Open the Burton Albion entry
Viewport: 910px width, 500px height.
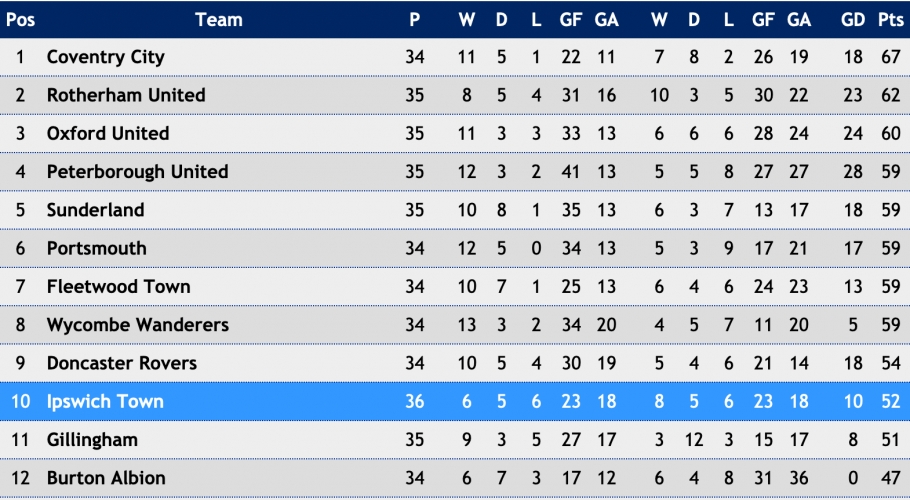point(106,478)
